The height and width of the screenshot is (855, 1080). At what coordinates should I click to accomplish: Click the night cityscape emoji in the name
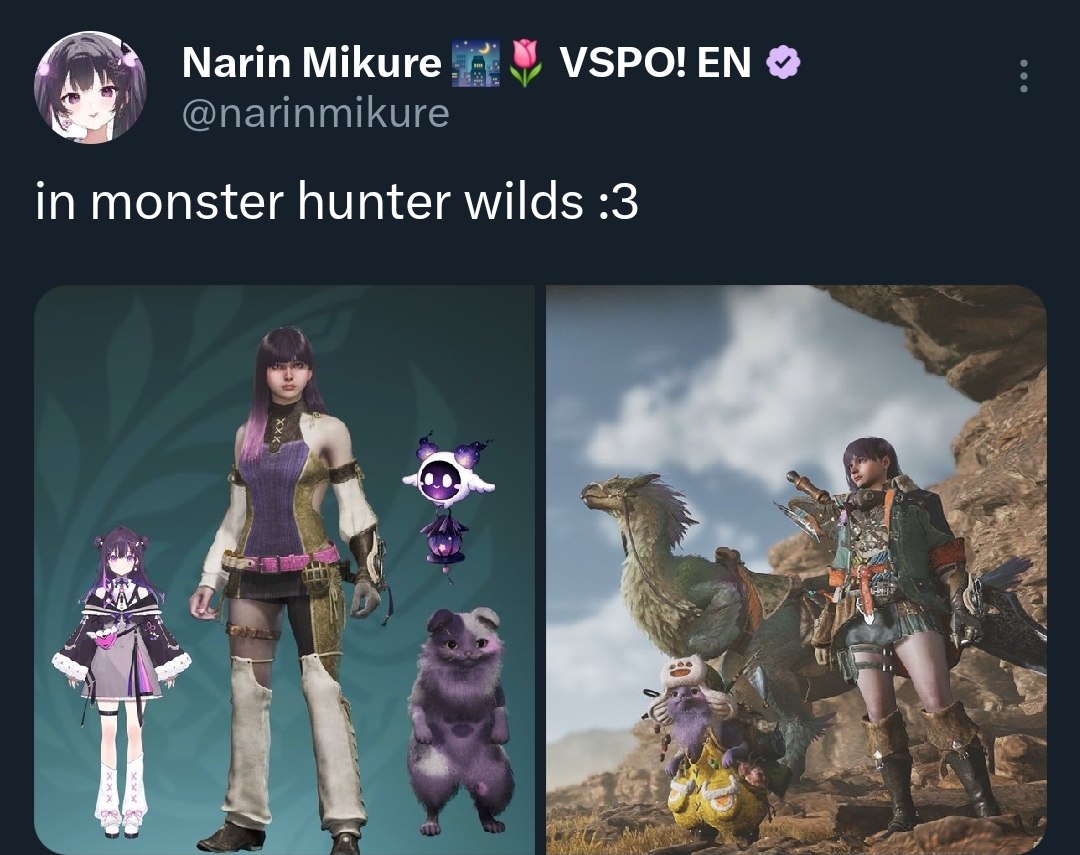coord(475,63)
